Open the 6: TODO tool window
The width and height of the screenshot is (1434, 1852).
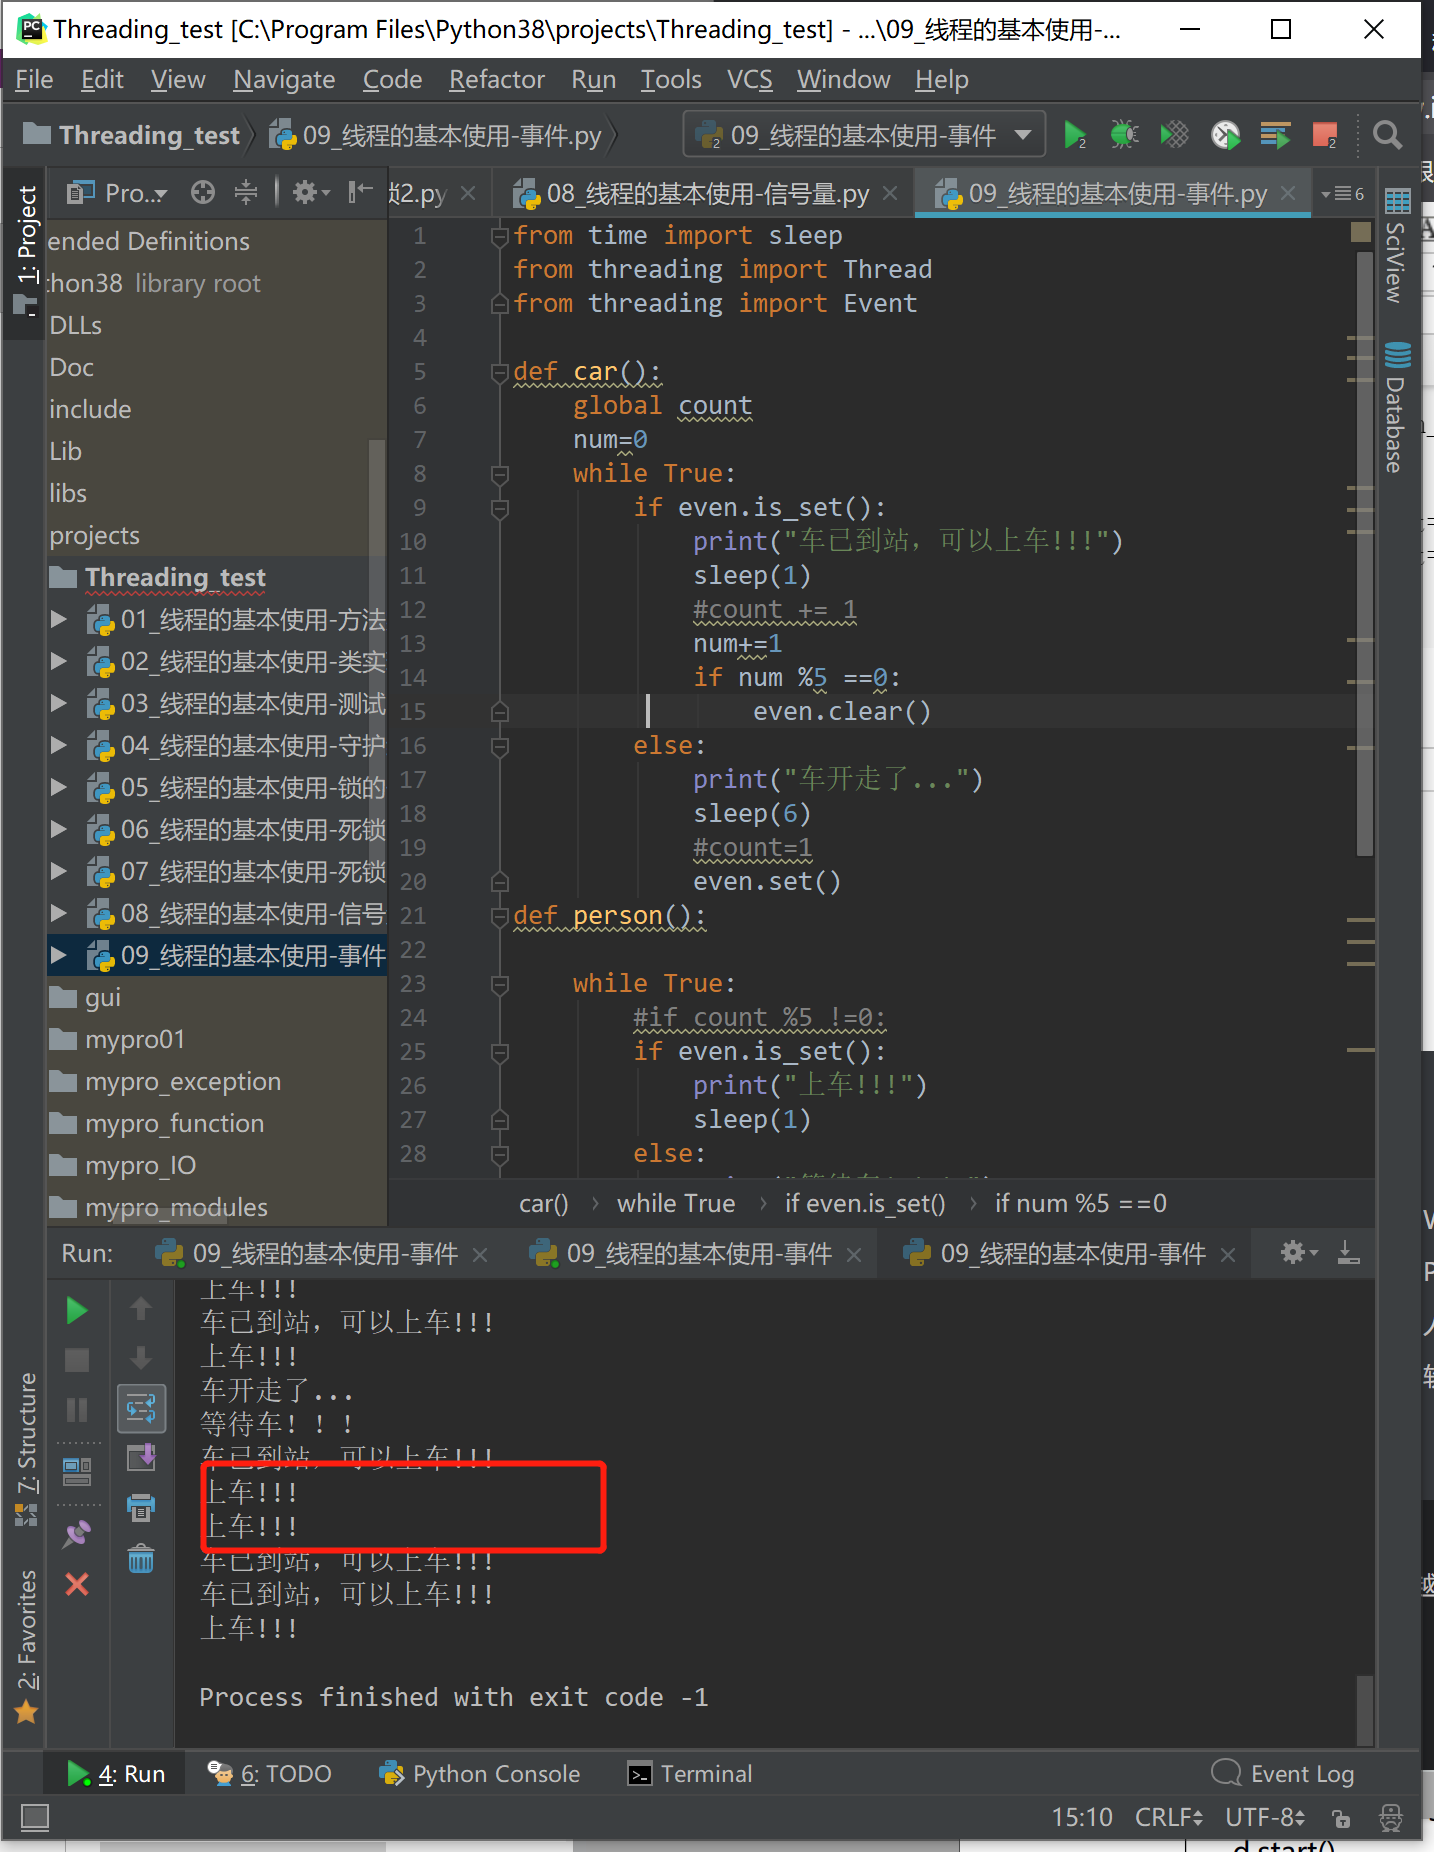pyautogui.click(x=270, y=1773)
